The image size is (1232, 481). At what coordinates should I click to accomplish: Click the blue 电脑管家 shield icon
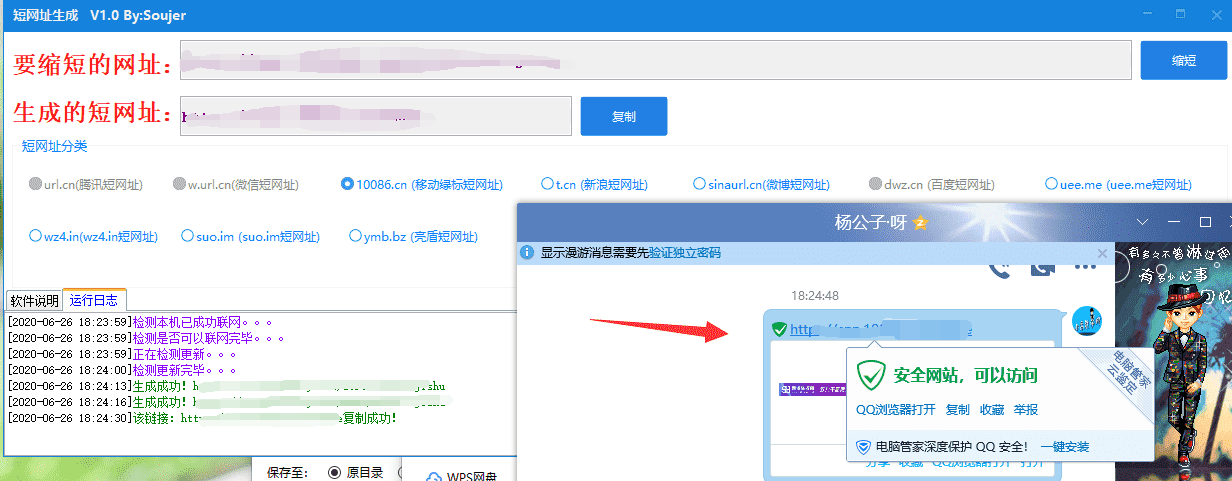tap(863, 447)
